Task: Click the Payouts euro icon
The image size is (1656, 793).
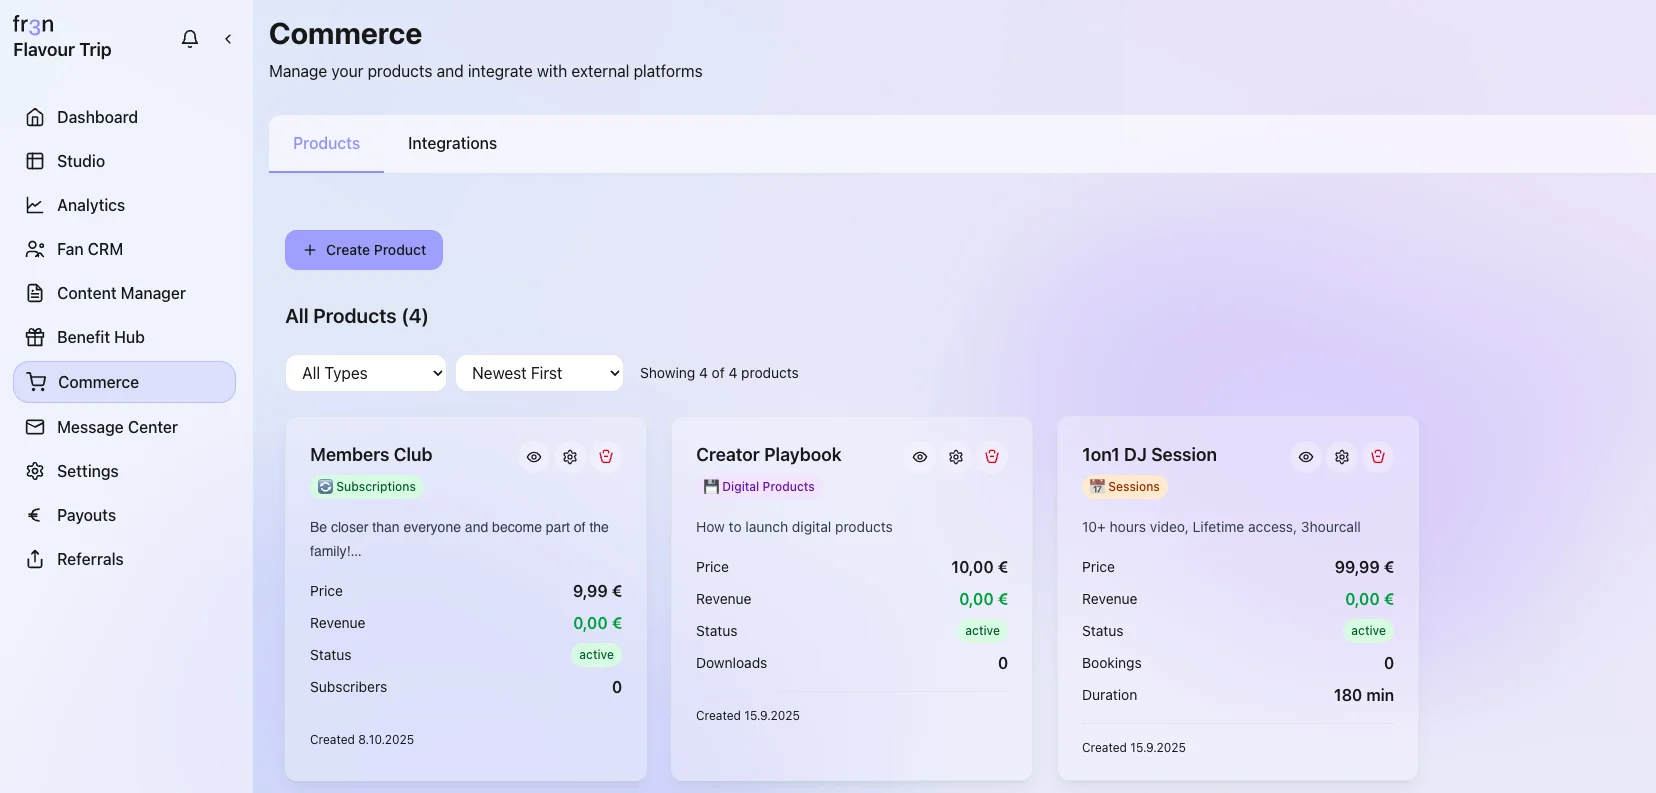Action: tap(35, 515)
